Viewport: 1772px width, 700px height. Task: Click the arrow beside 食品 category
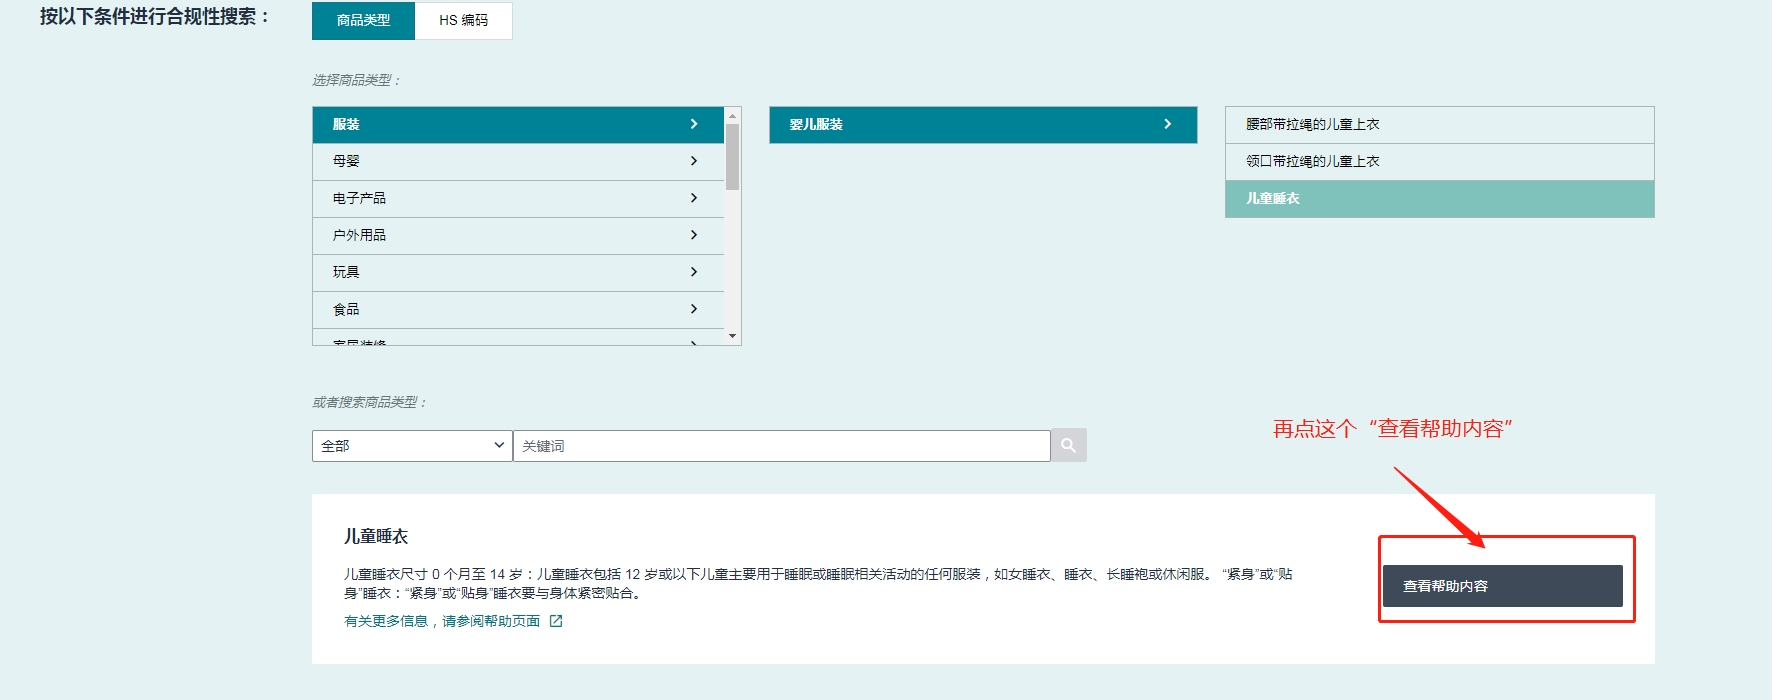tap(694, 309)
